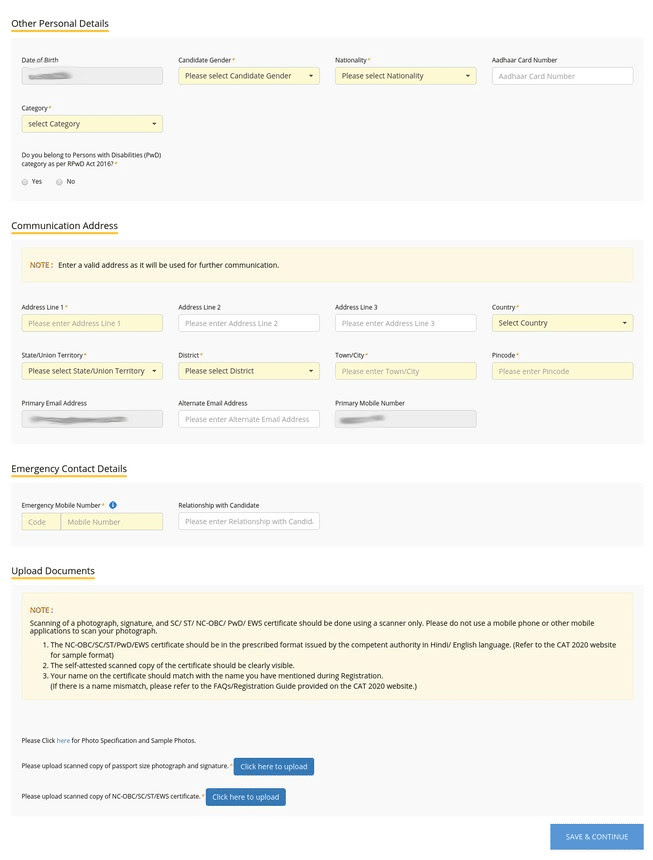Click the Aadhaar Card Number field
653x860 pixels.
point(562,76)
